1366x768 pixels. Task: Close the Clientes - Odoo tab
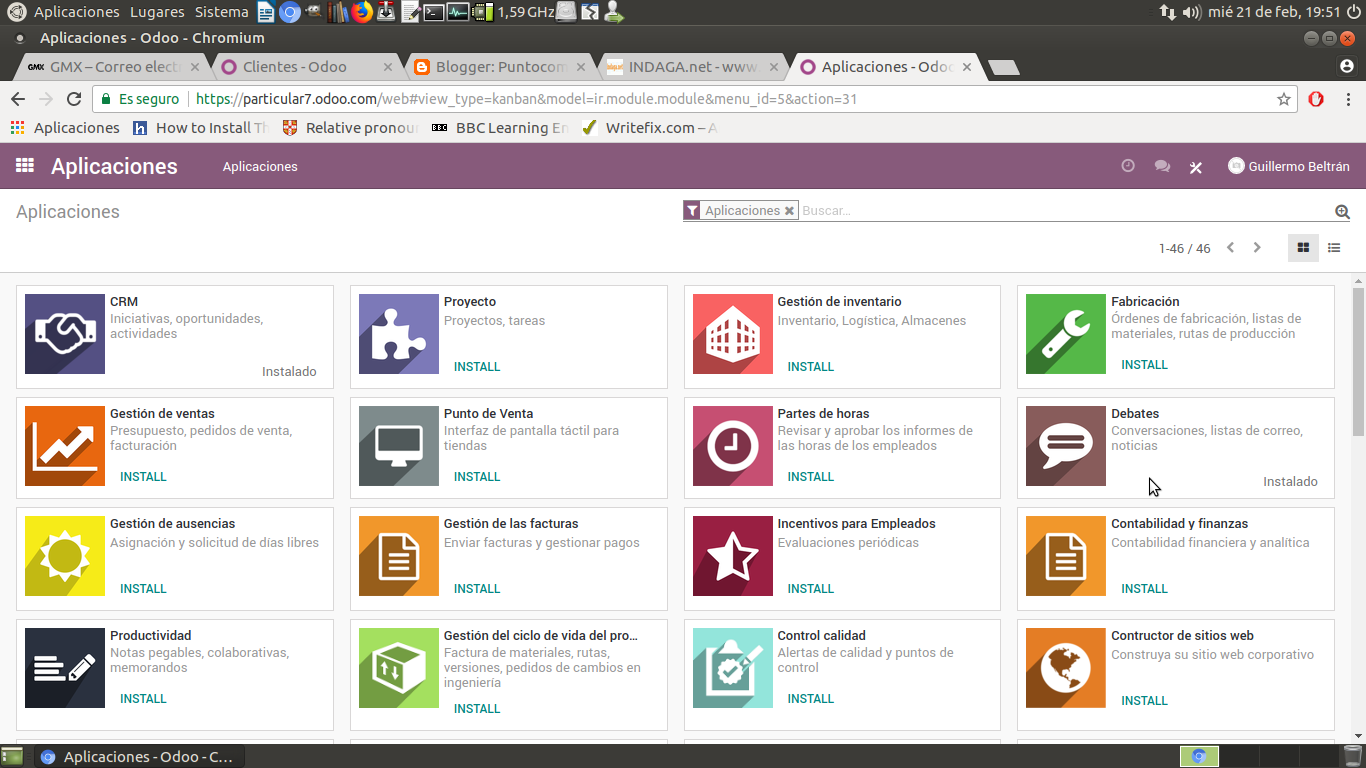point(388,67)
